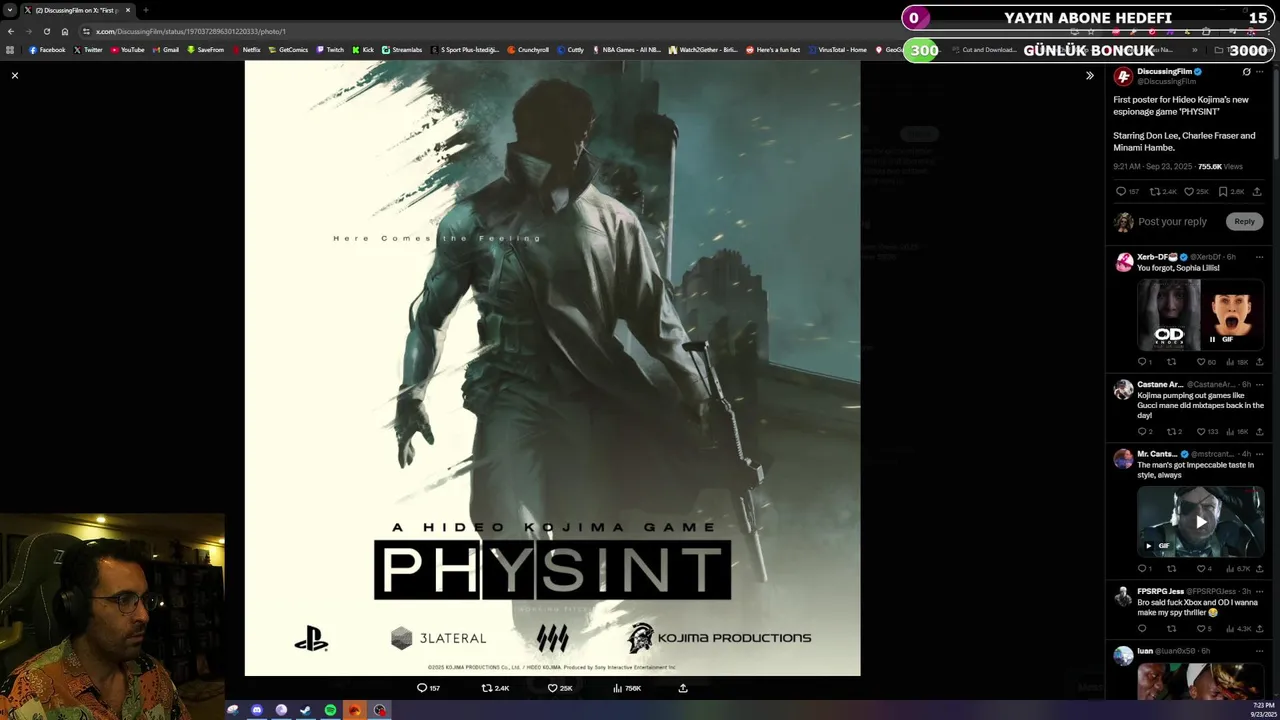Play the GIF in Mr. Cants...'s reply
This screenshot has width=1280, height=720.
1201,521
